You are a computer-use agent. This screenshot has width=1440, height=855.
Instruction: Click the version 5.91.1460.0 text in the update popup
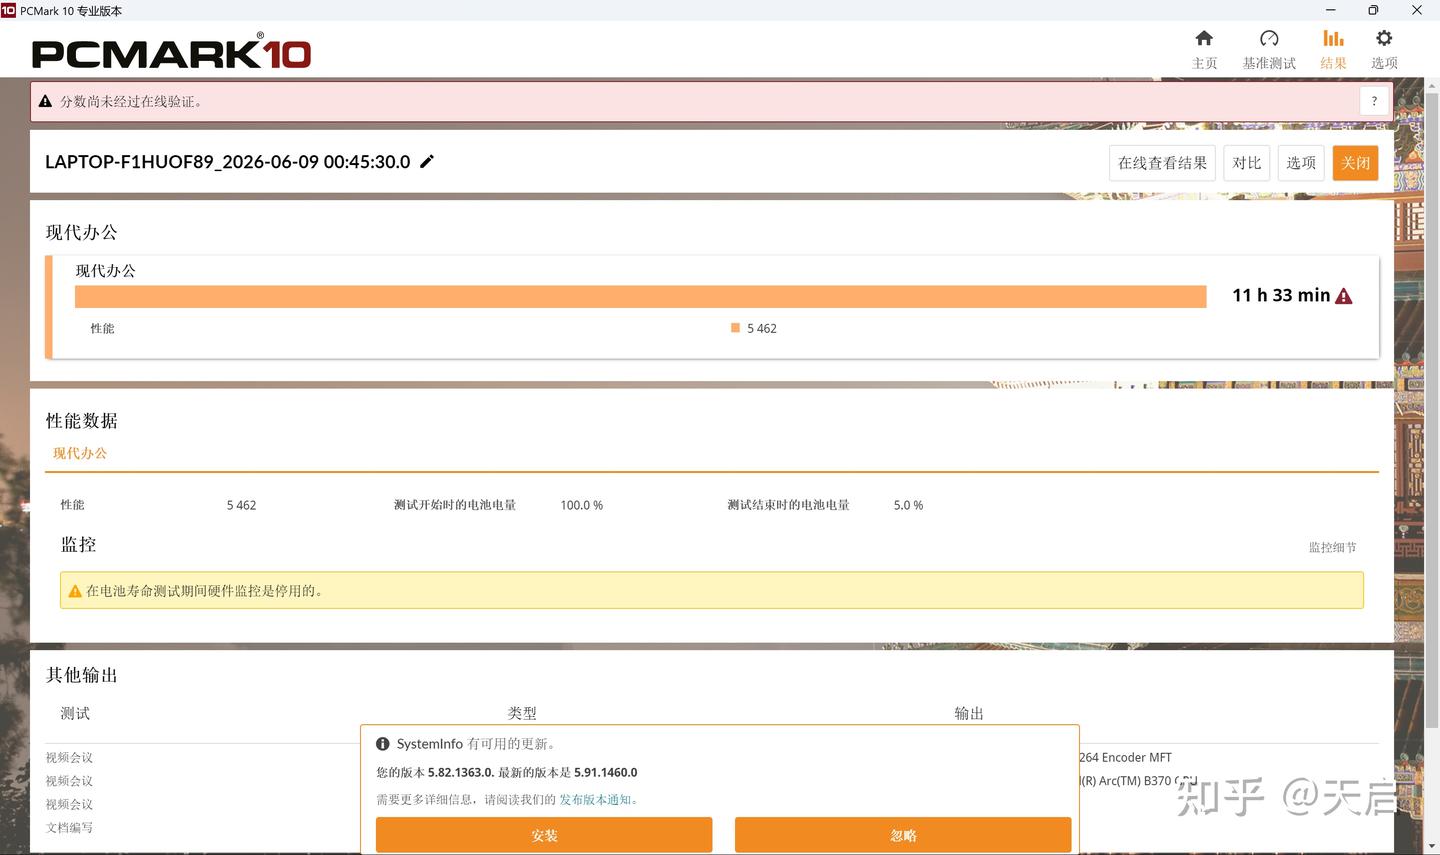point(606,772)
